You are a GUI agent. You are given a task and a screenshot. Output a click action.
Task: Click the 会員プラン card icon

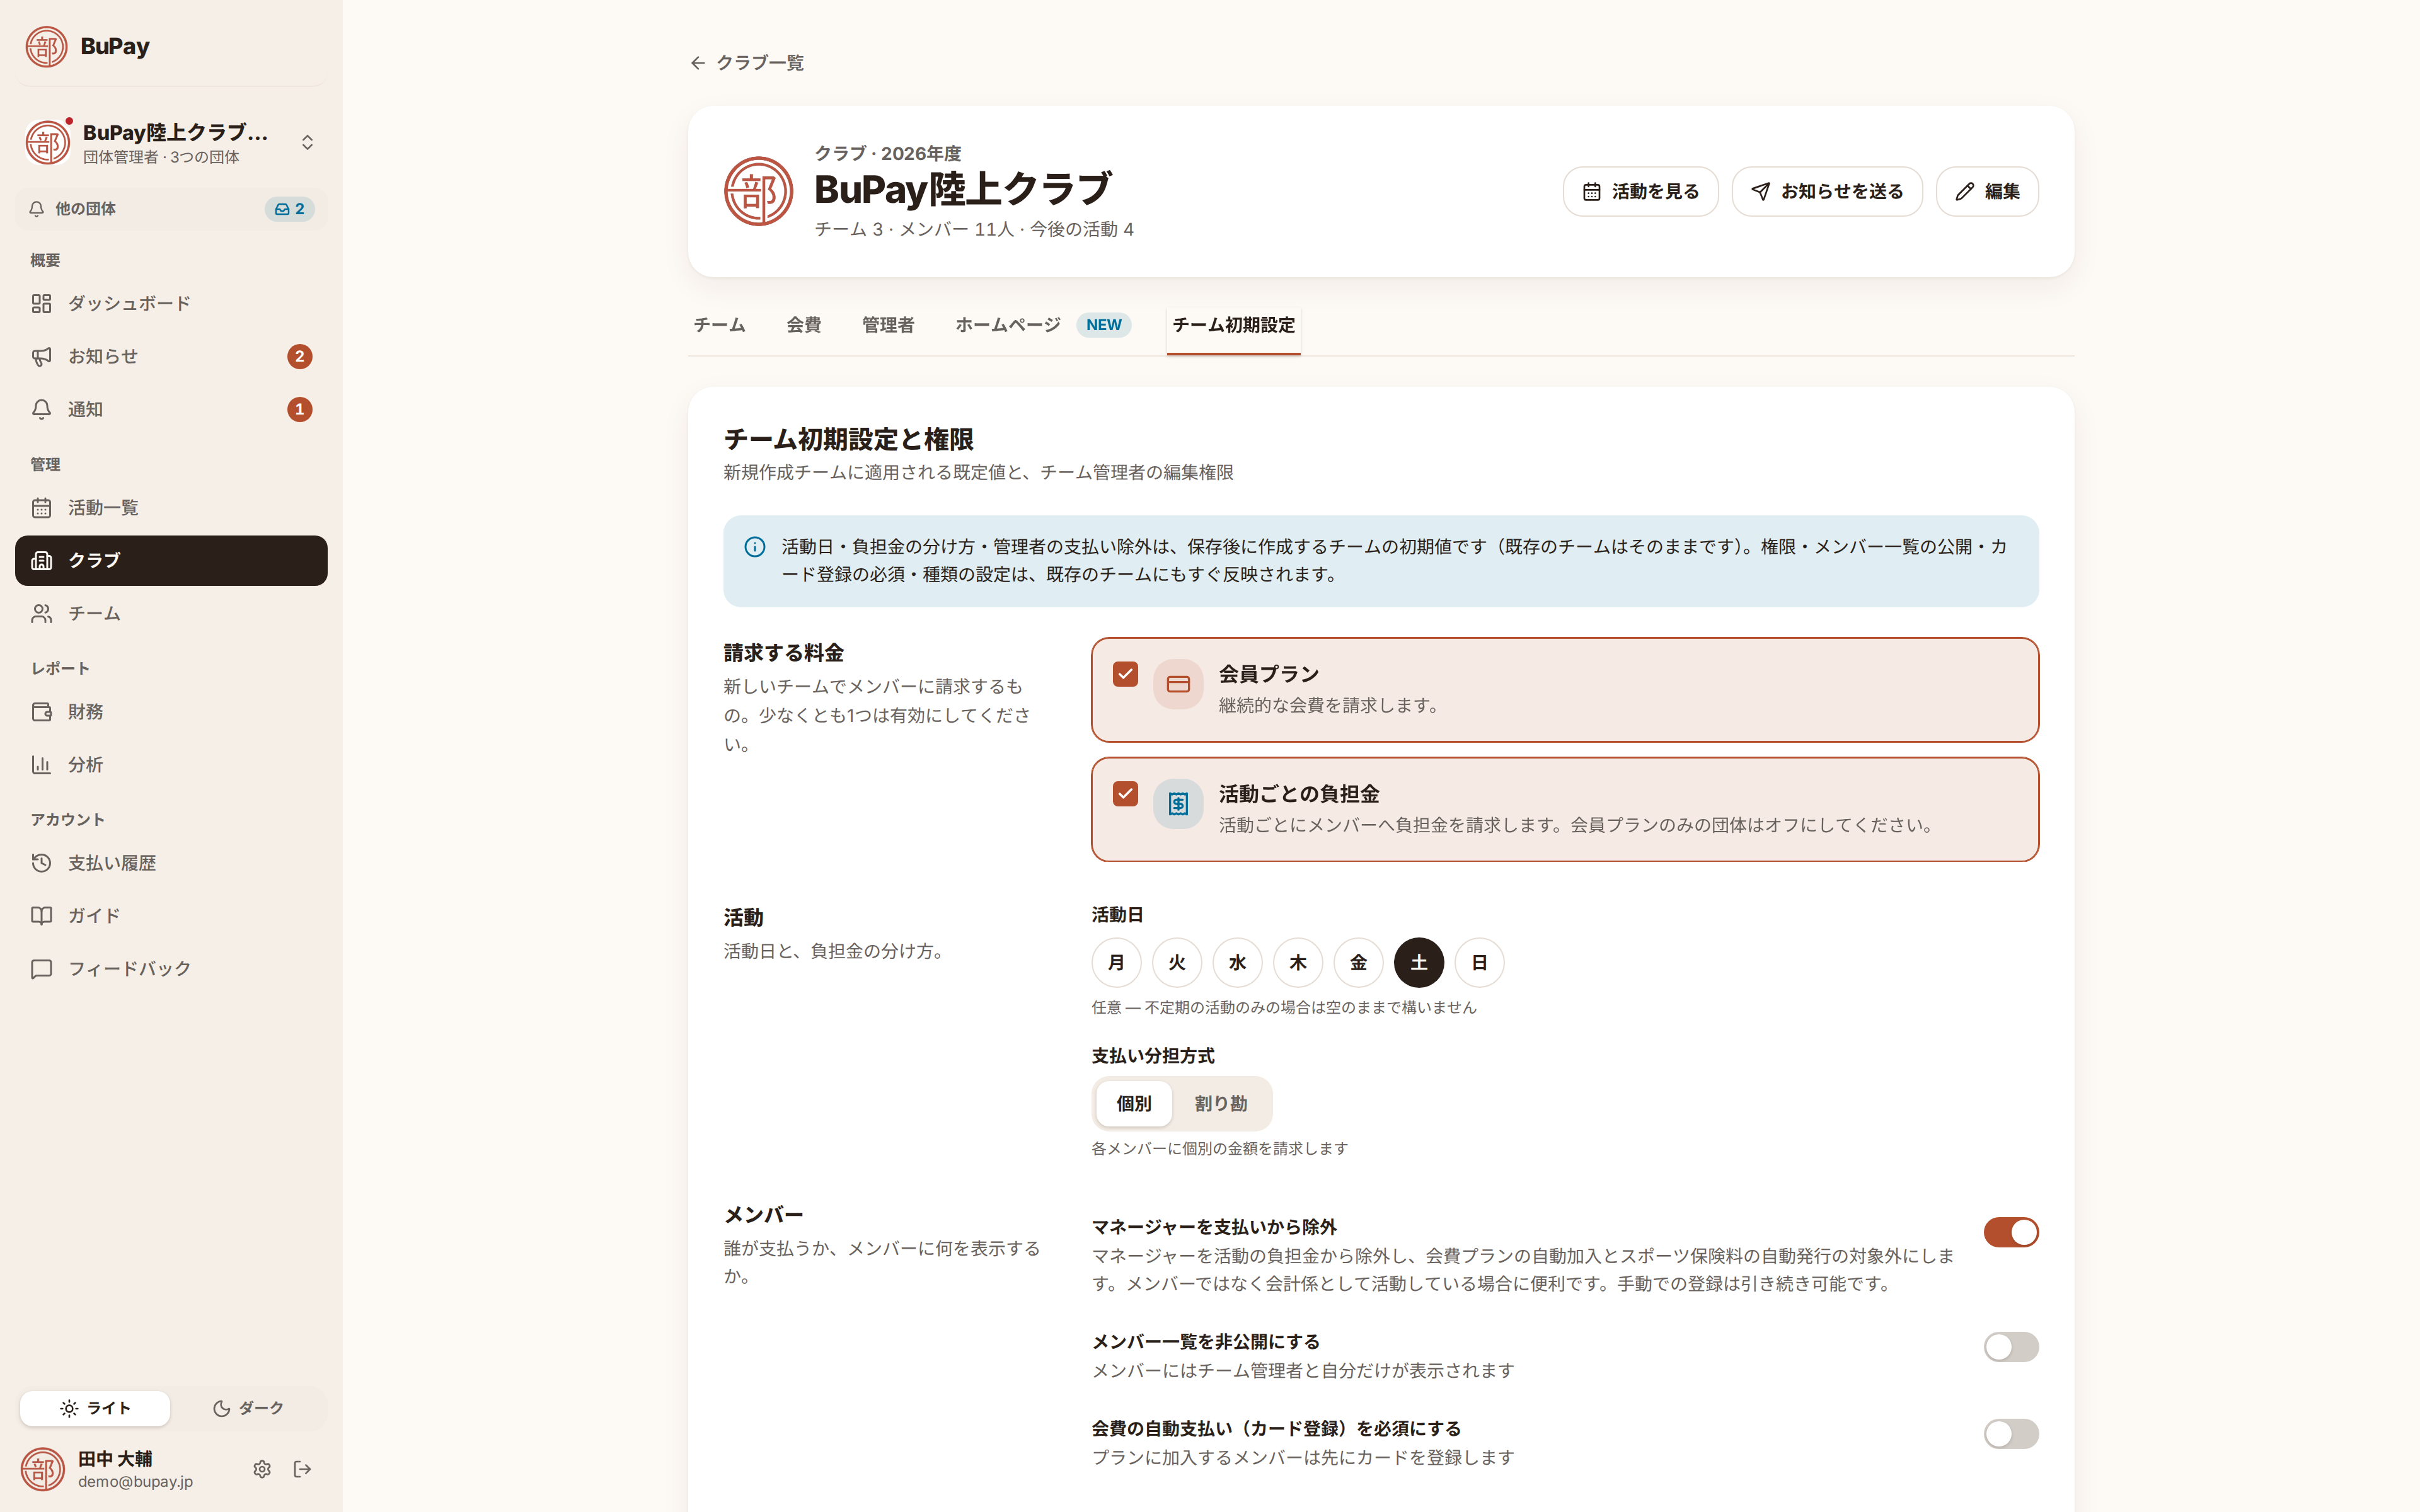[1178, 685]
